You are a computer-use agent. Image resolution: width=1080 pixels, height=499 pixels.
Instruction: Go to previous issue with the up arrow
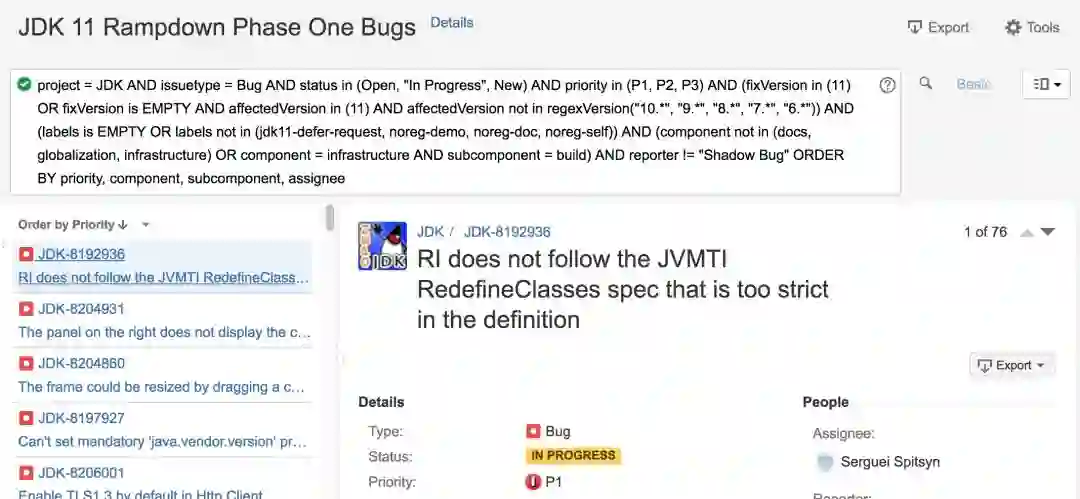tap(1026, 233)
